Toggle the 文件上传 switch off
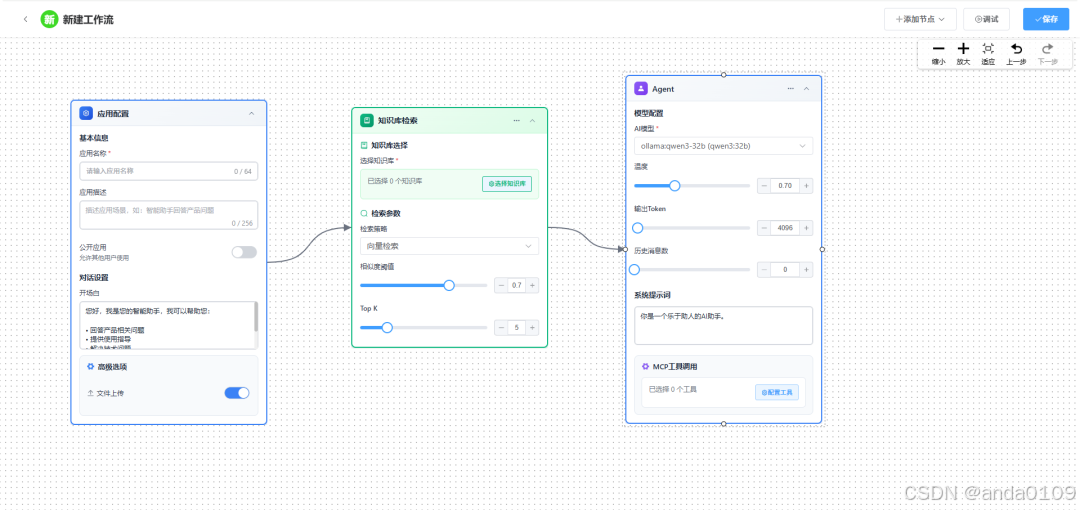This screenshot has width=1080, height=510. click(x=237, y=393)
